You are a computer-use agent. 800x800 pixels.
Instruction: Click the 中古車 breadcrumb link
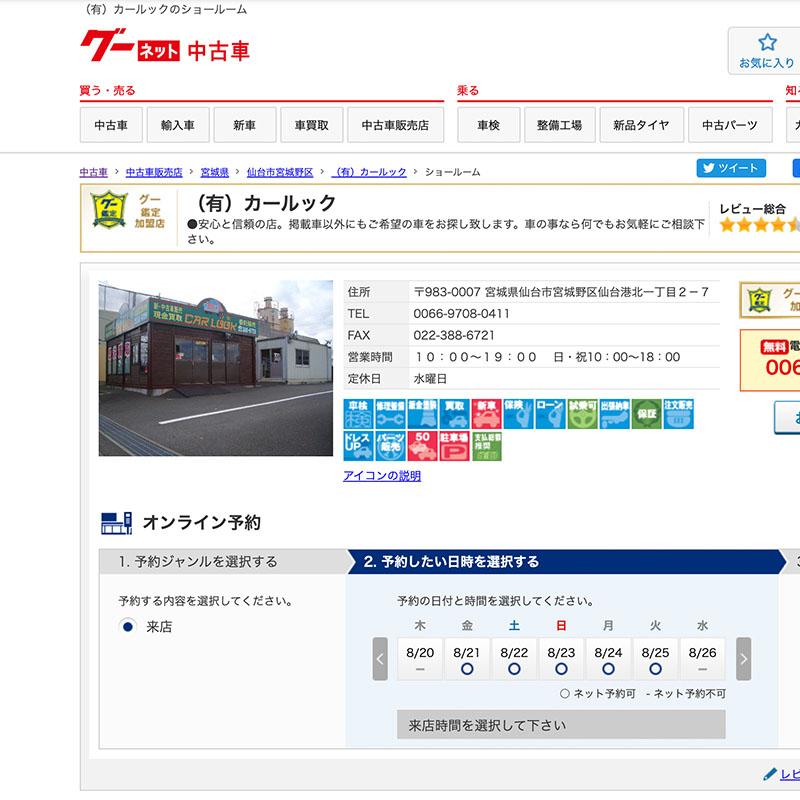[x=93, y=172]
